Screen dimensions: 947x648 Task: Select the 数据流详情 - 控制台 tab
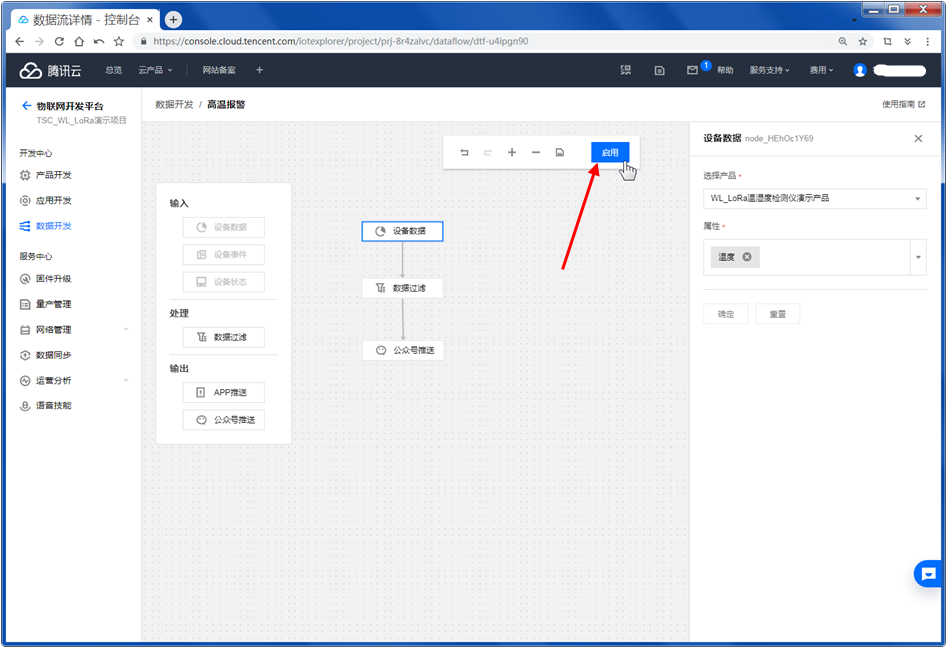click(85, 20)
